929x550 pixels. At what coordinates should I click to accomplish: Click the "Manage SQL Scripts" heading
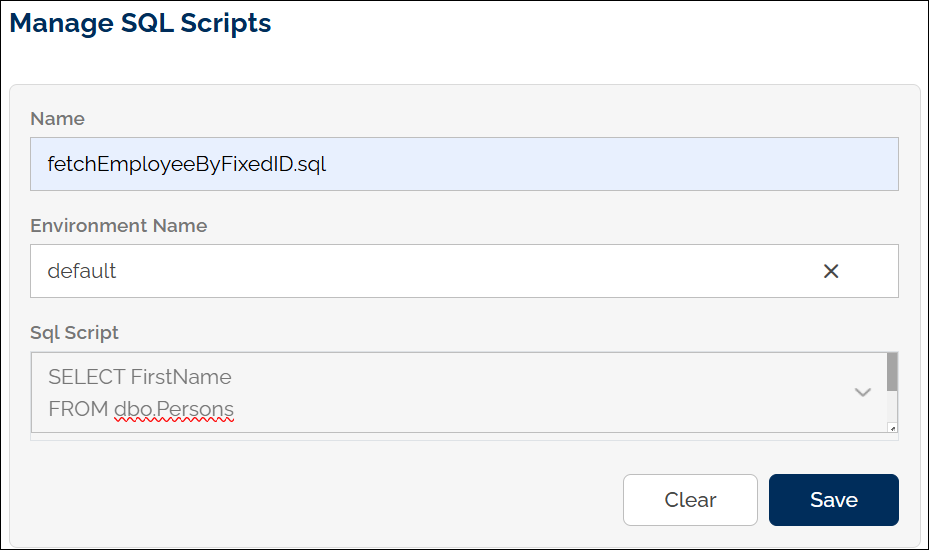[x=141, y=23]
